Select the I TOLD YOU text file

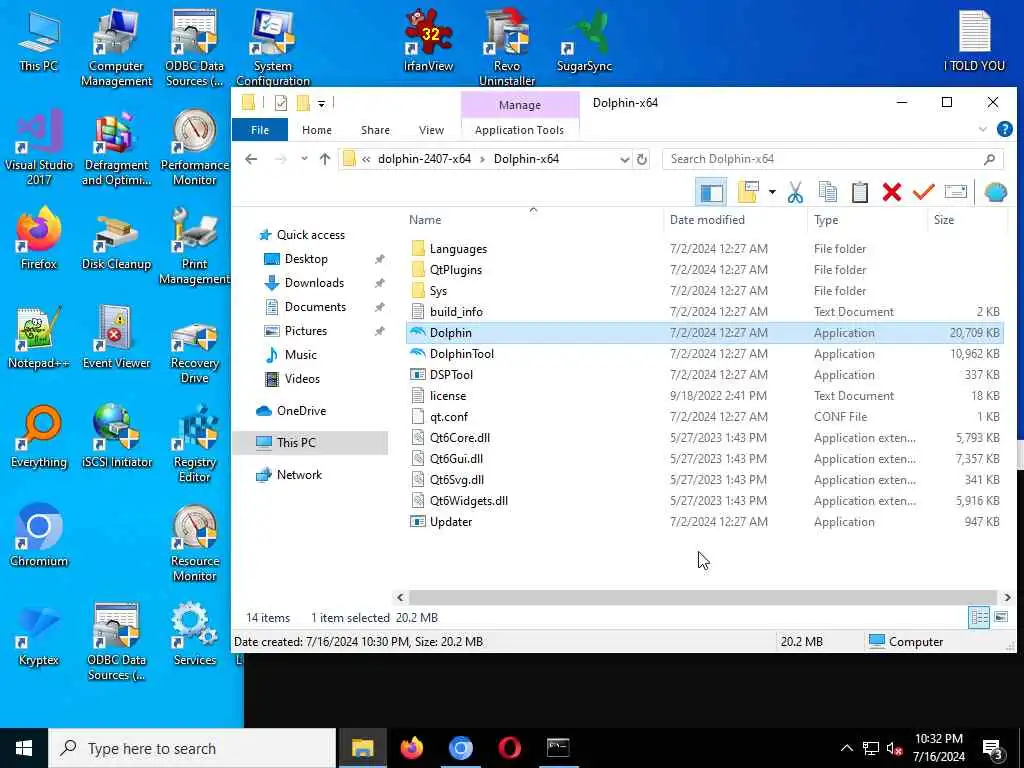(x=974, y=40)
